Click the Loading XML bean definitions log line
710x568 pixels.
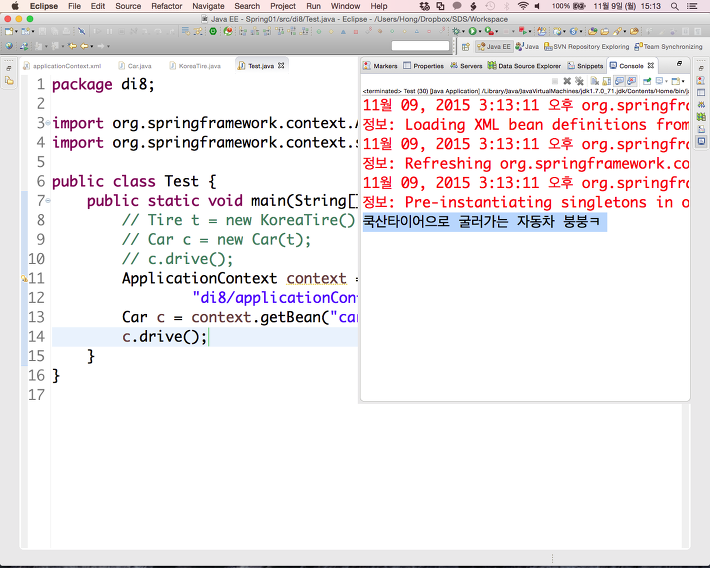(x=526, y=125)
